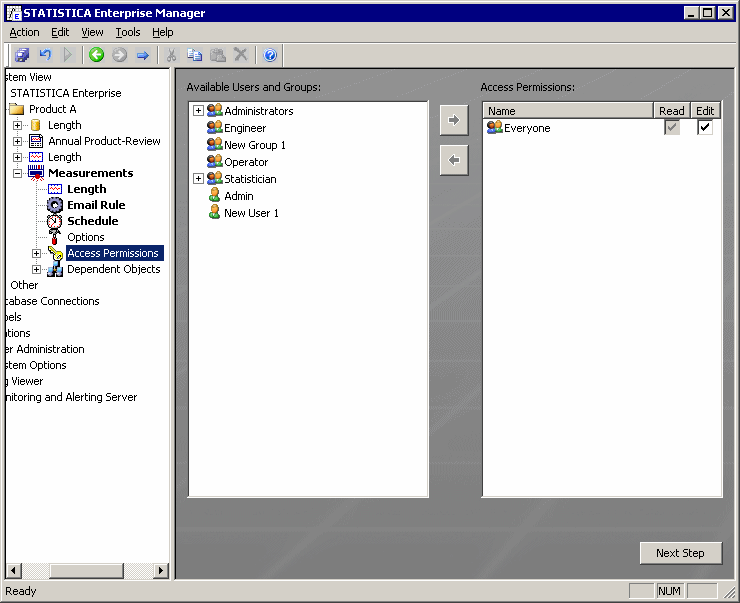
Task: Click the Copy toolbar icon
Action: 194,55
